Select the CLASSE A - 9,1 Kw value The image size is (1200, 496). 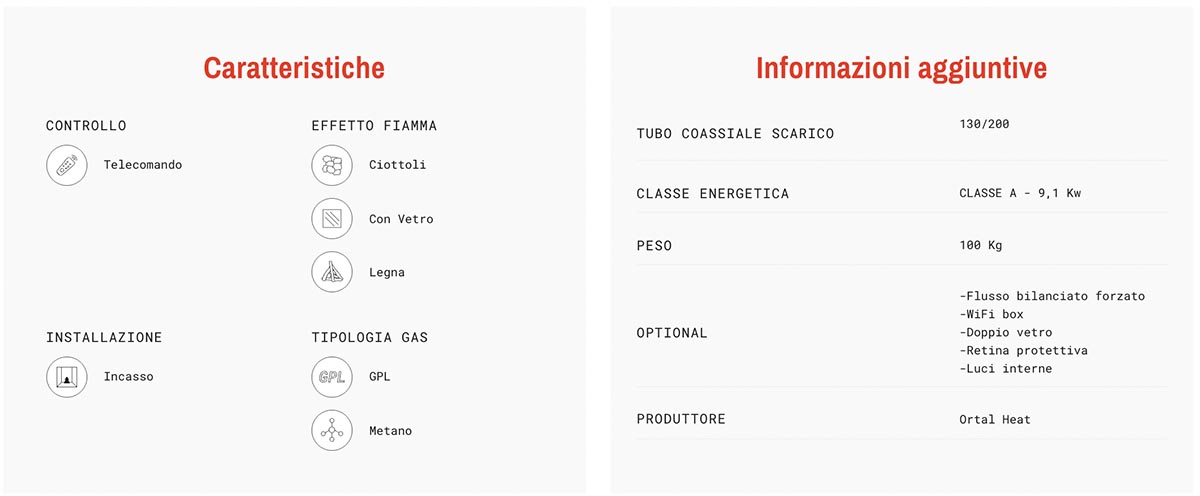(1020, 193)
